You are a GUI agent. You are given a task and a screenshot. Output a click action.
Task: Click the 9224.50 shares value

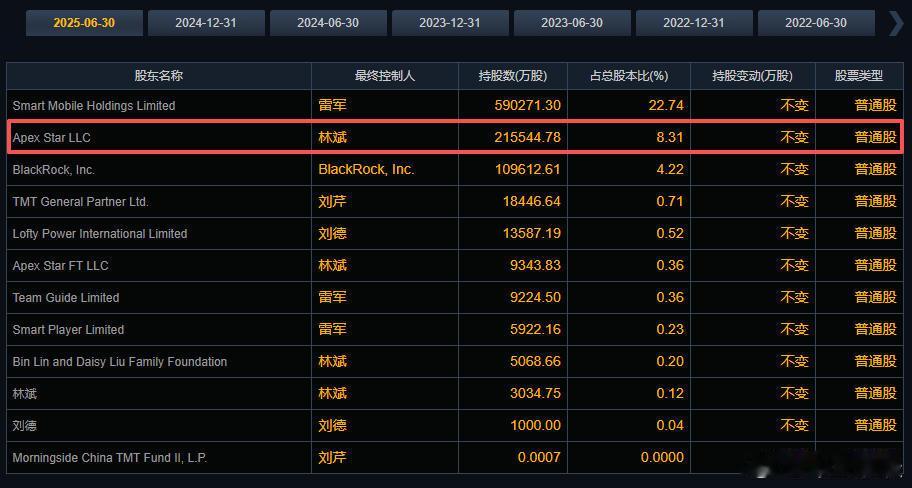coord(536,297)
